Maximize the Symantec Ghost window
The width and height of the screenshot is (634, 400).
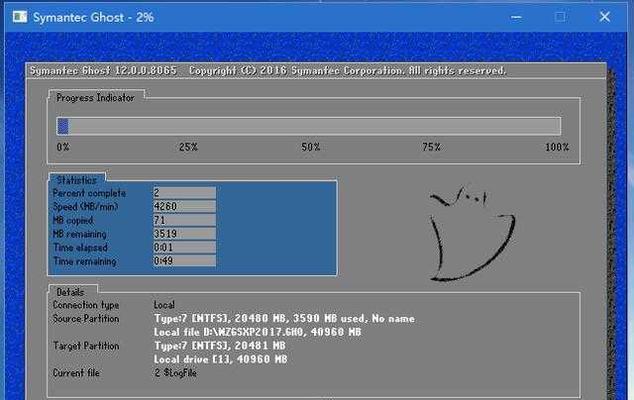pyautogui.click(x=560, y=17)
